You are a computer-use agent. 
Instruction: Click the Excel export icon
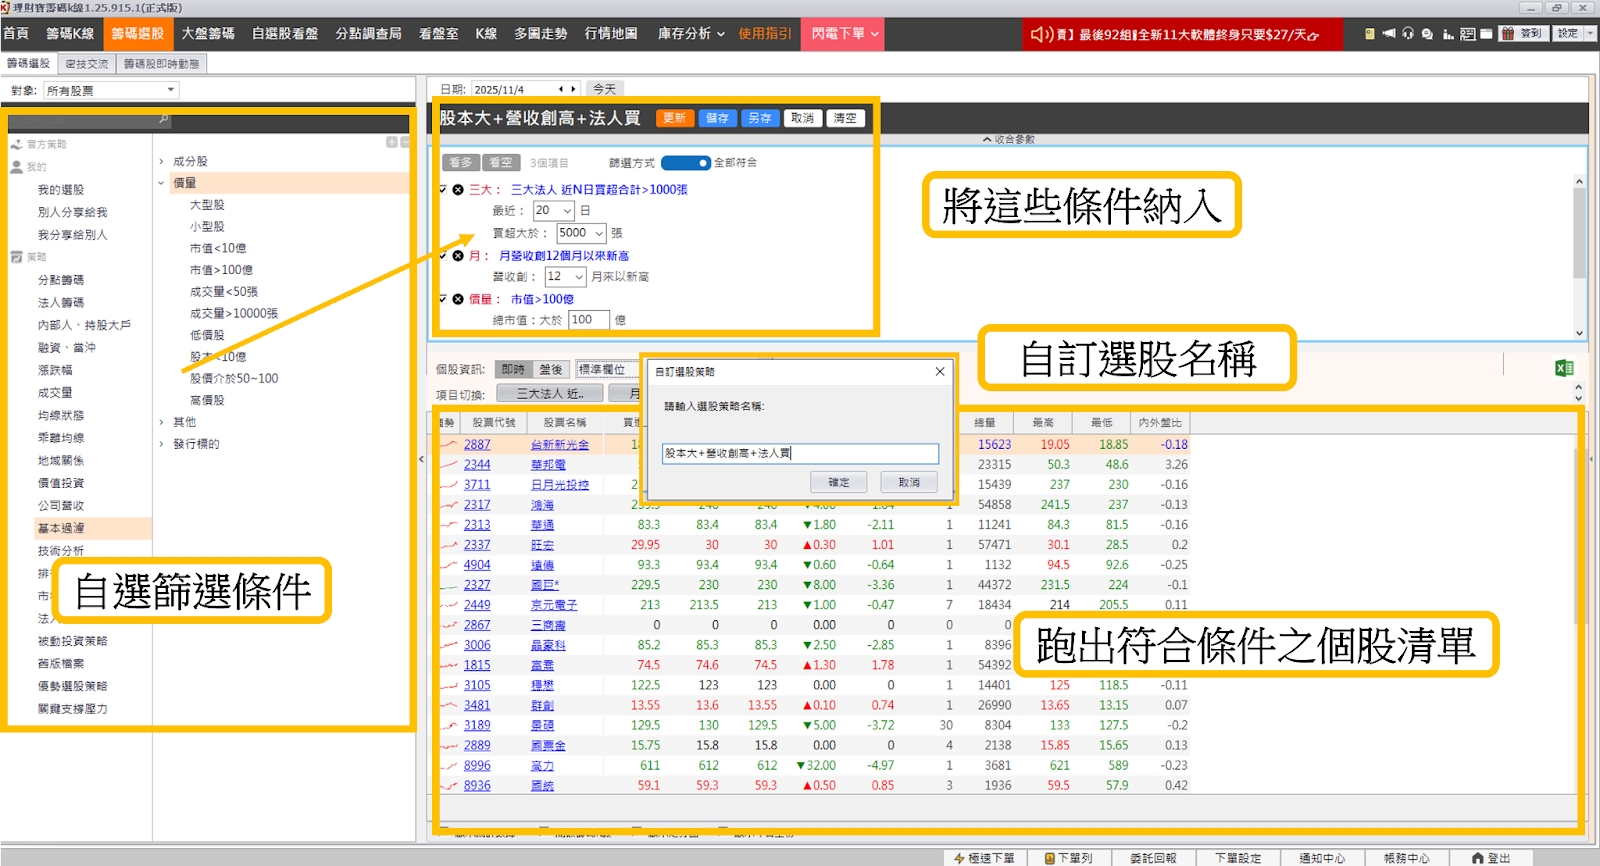tap(1564, 368)
